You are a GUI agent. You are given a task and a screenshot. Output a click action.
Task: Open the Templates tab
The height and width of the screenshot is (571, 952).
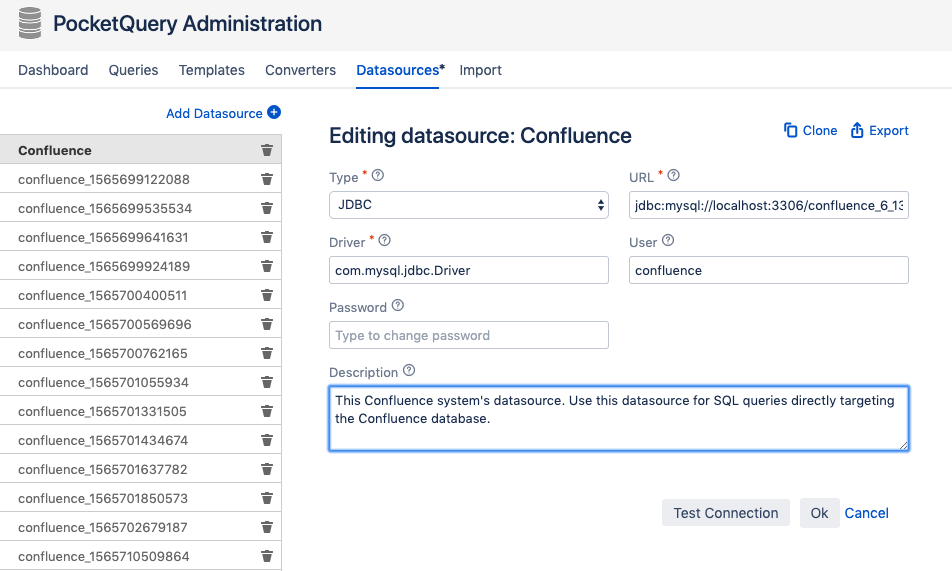(x=212, y=70)
